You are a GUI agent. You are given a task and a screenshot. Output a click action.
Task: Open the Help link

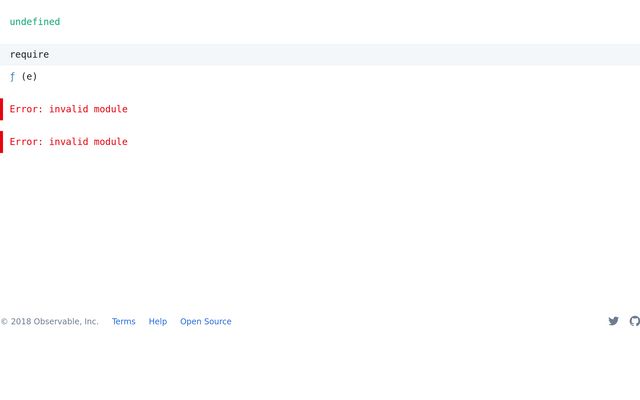[x=158, y=322]
